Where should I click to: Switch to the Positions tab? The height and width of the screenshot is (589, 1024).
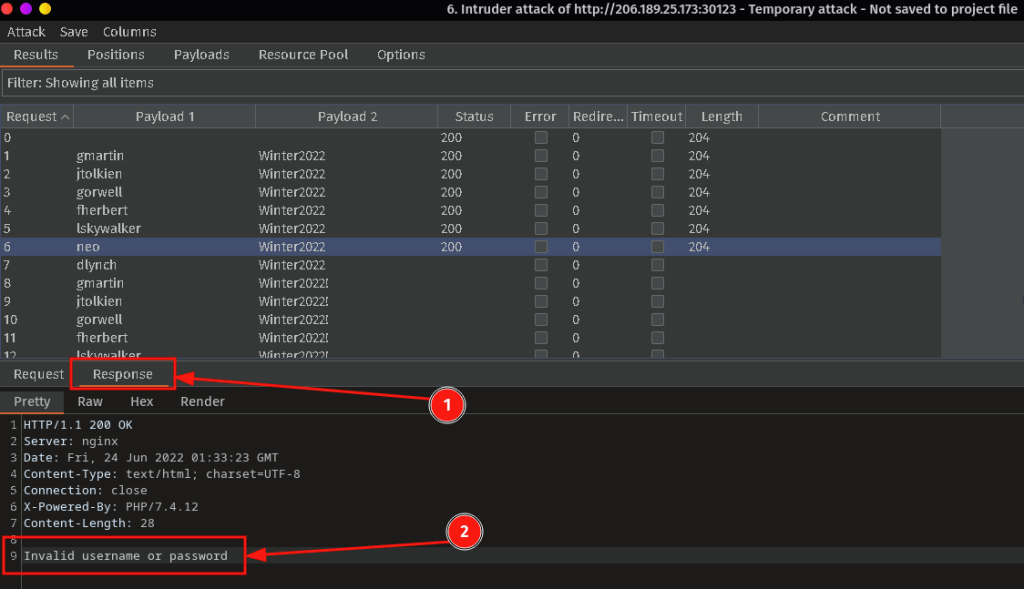click(115, 55)
